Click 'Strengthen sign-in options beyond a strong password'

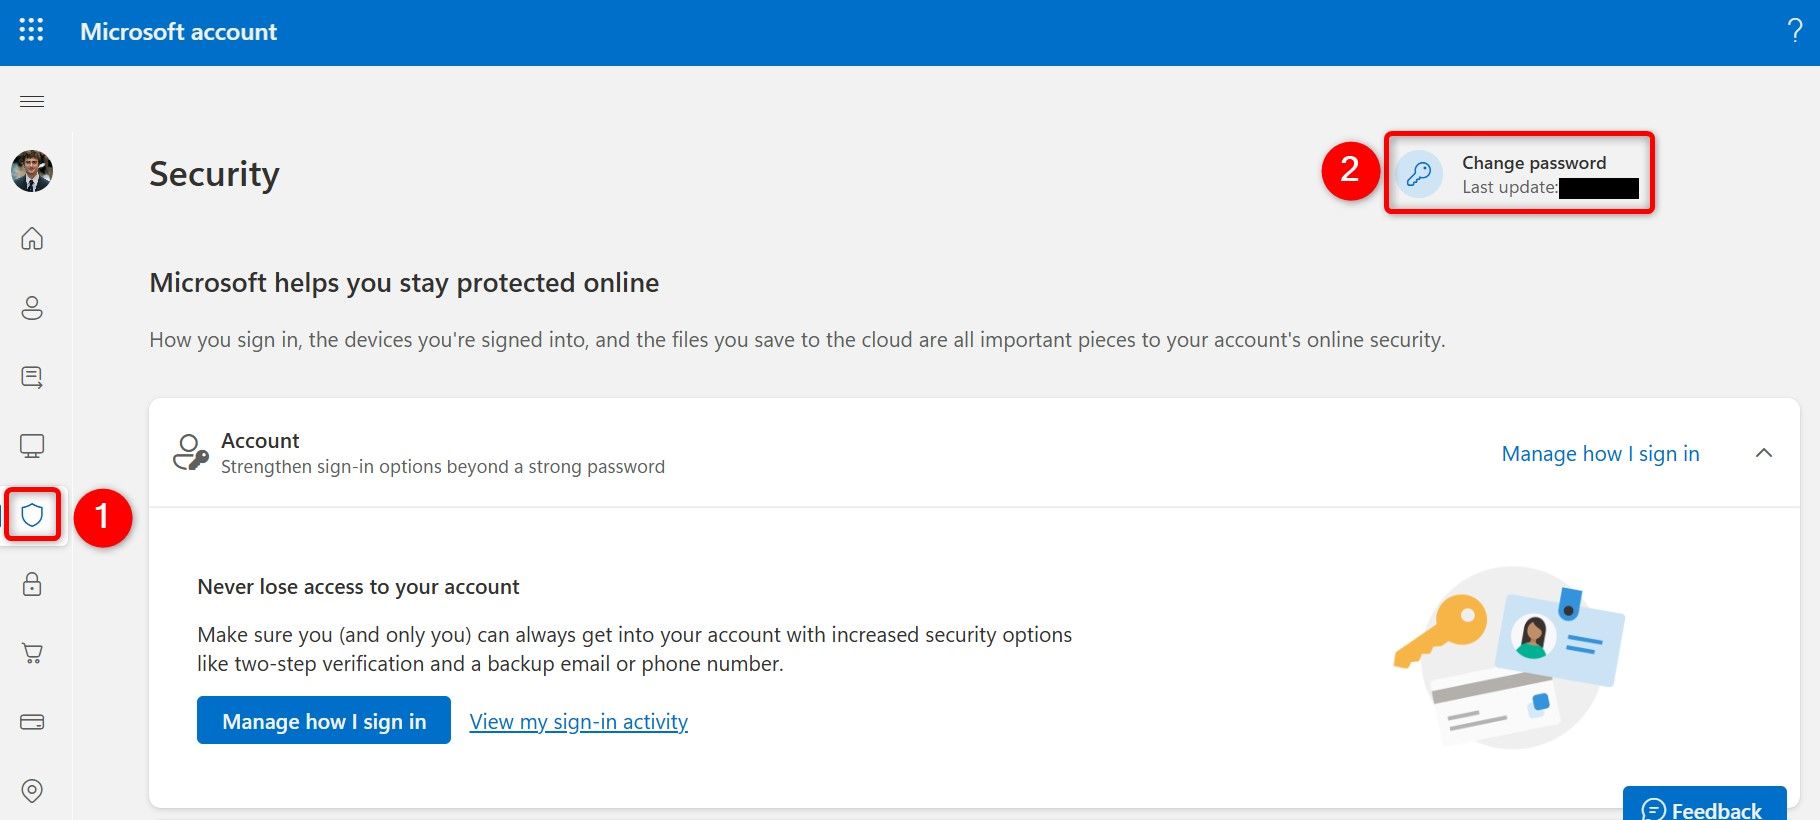click(443, 467)
